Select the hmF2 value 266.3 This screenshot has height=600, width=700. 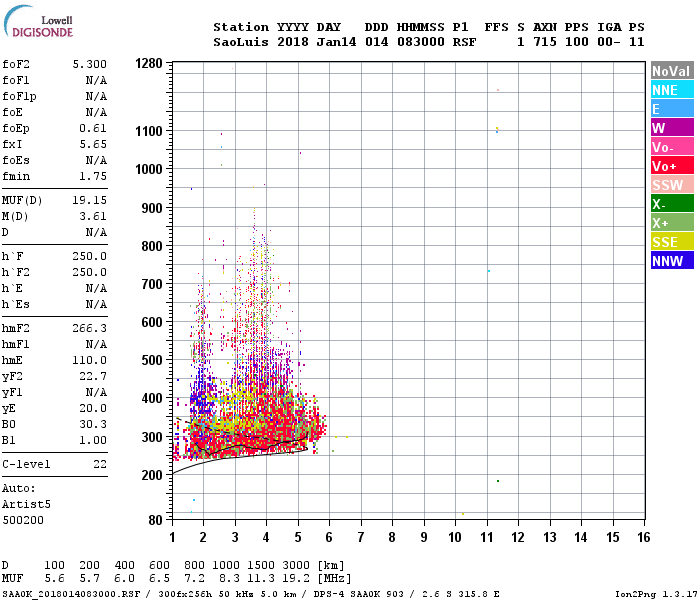coord(90,328)
